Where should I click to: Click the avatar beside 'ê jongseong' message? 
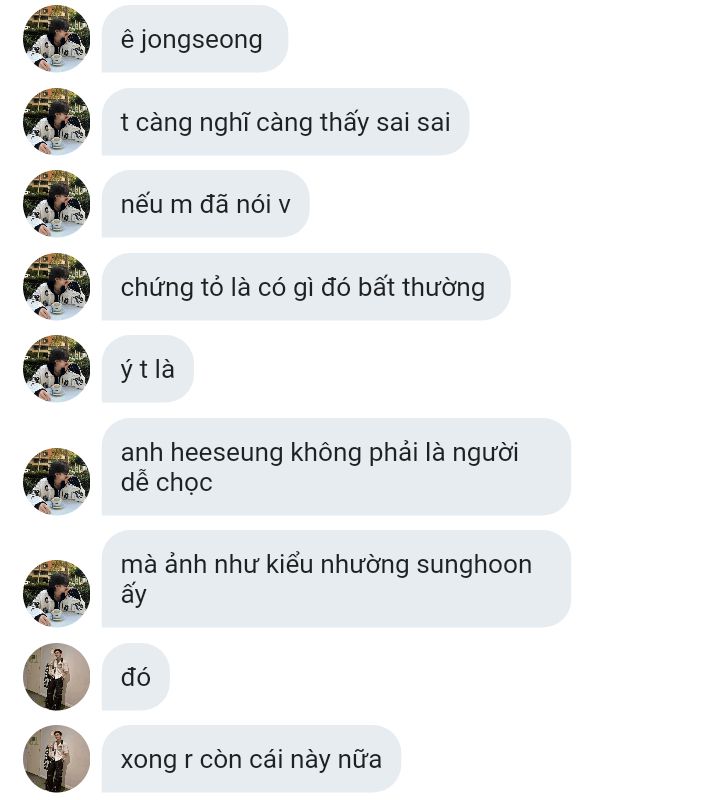(x=56, y=39)
